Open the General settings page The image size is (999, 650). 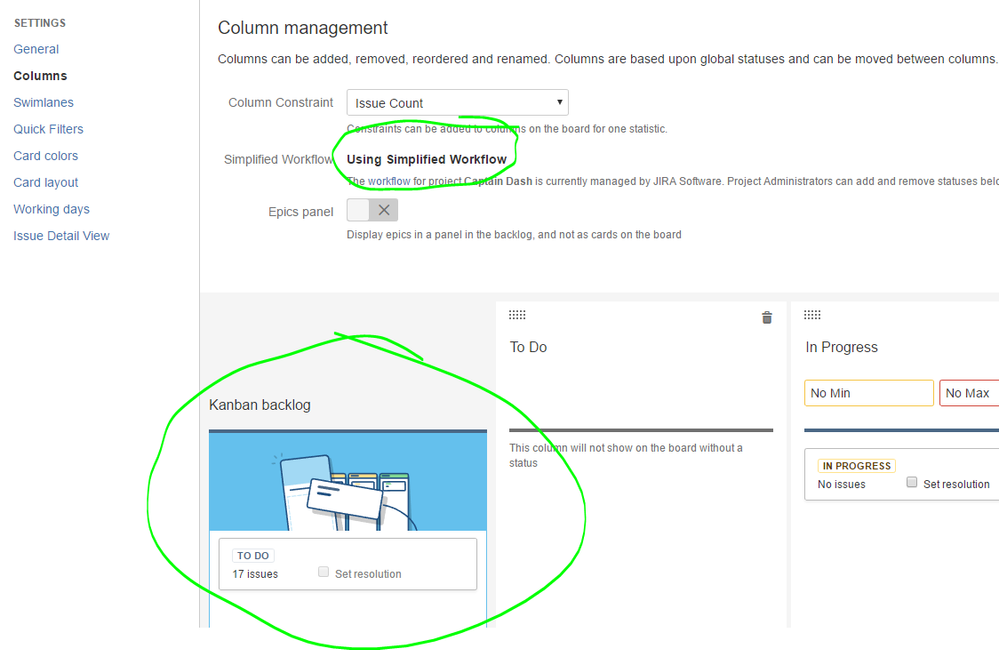(36, 49)
